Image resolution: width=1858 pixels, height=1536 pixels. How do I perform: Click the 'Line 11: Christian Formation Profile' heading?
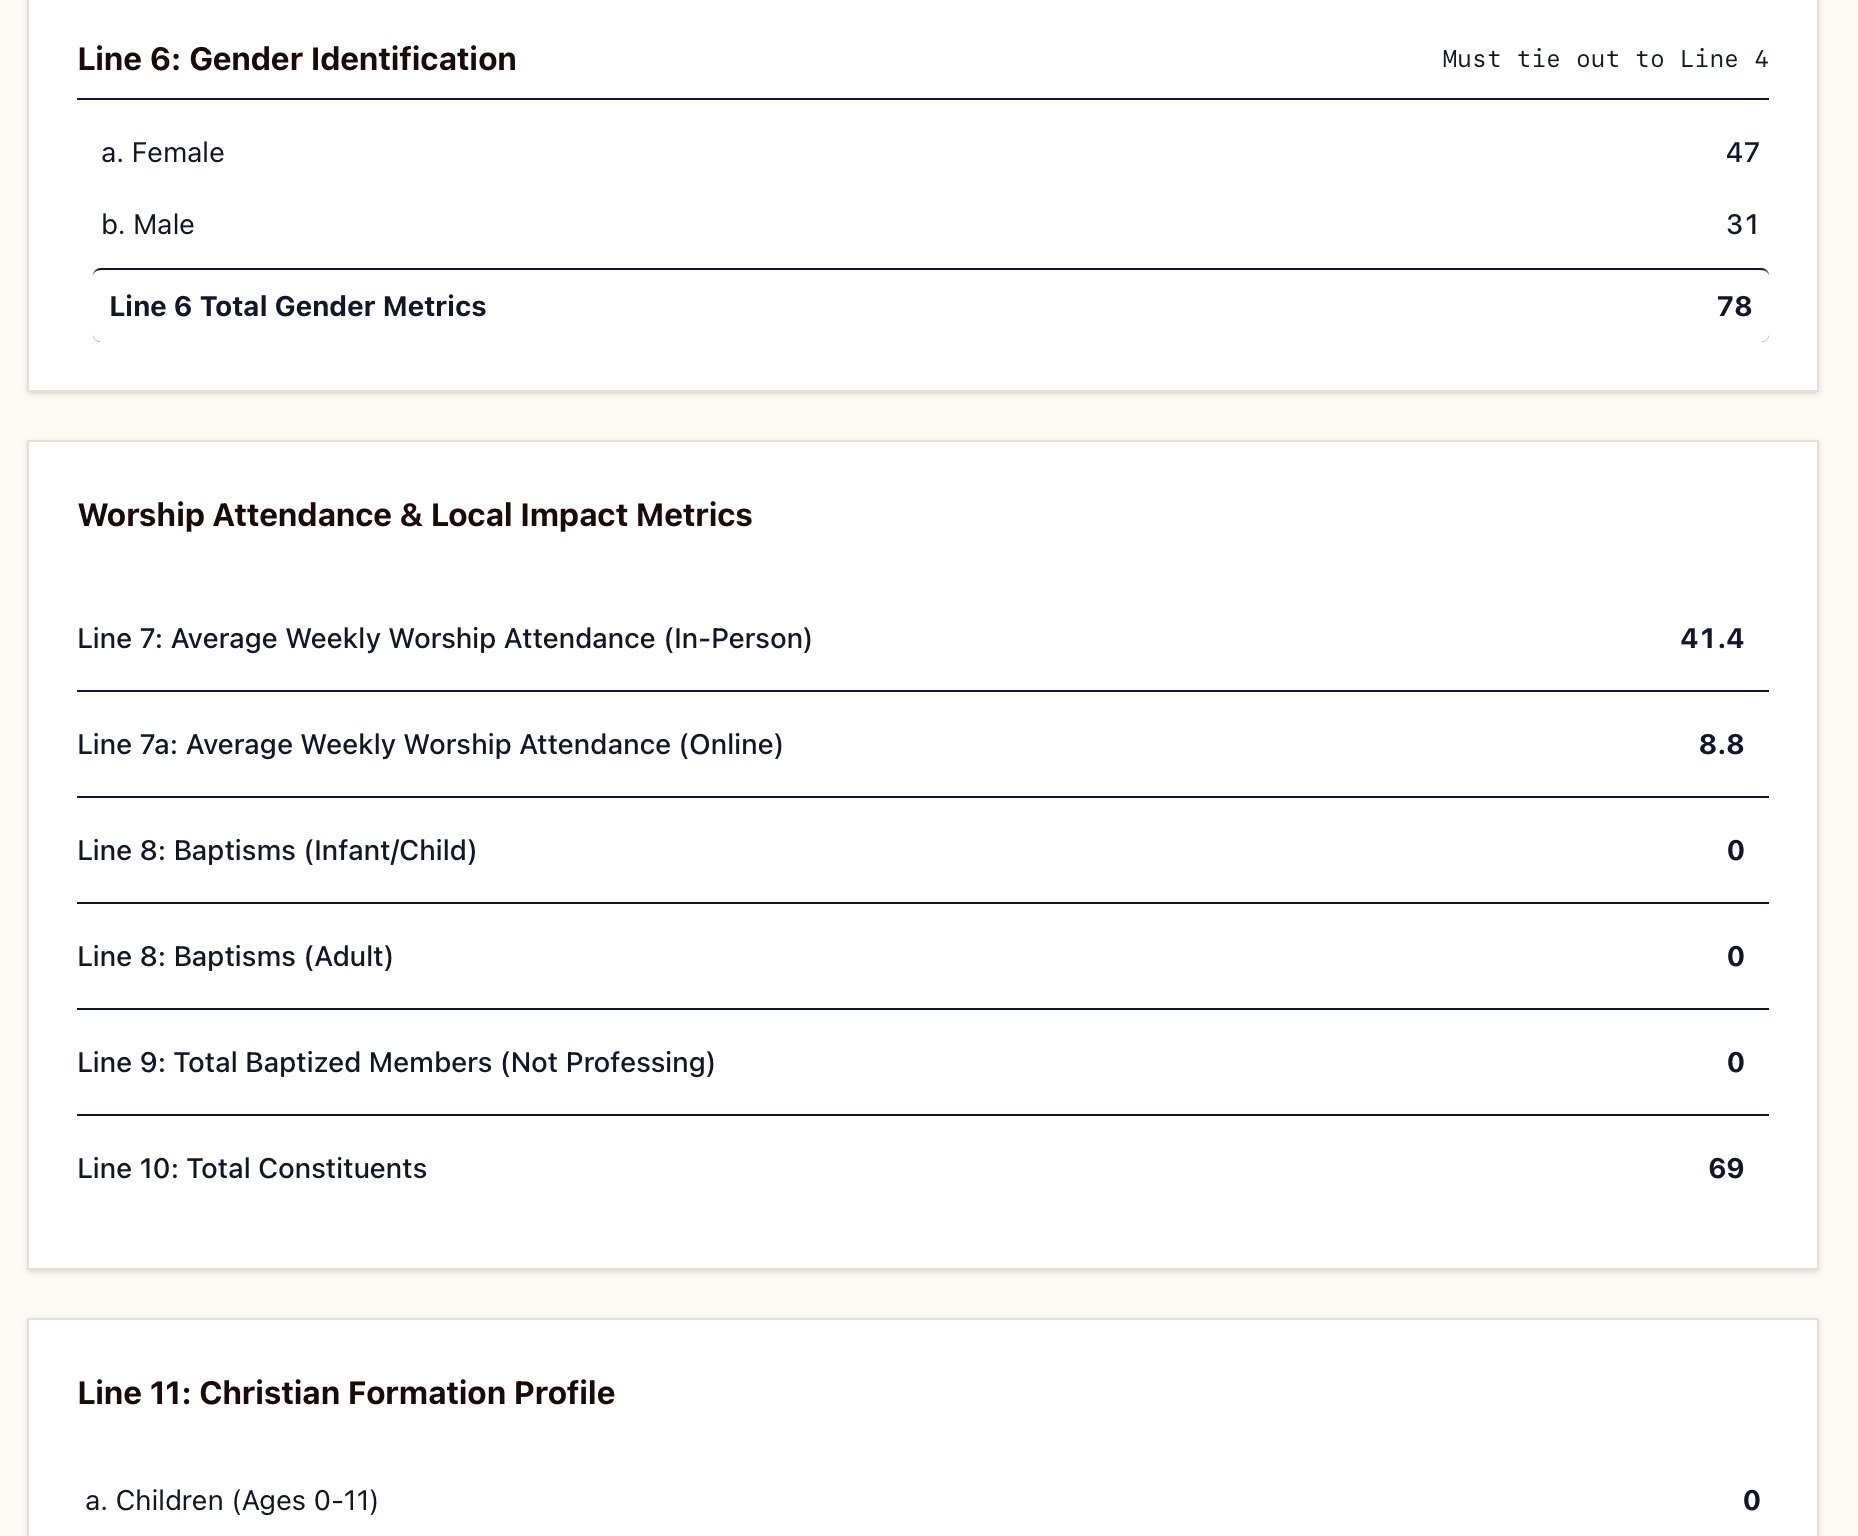pyautogui.click(x=346, y=1393)
